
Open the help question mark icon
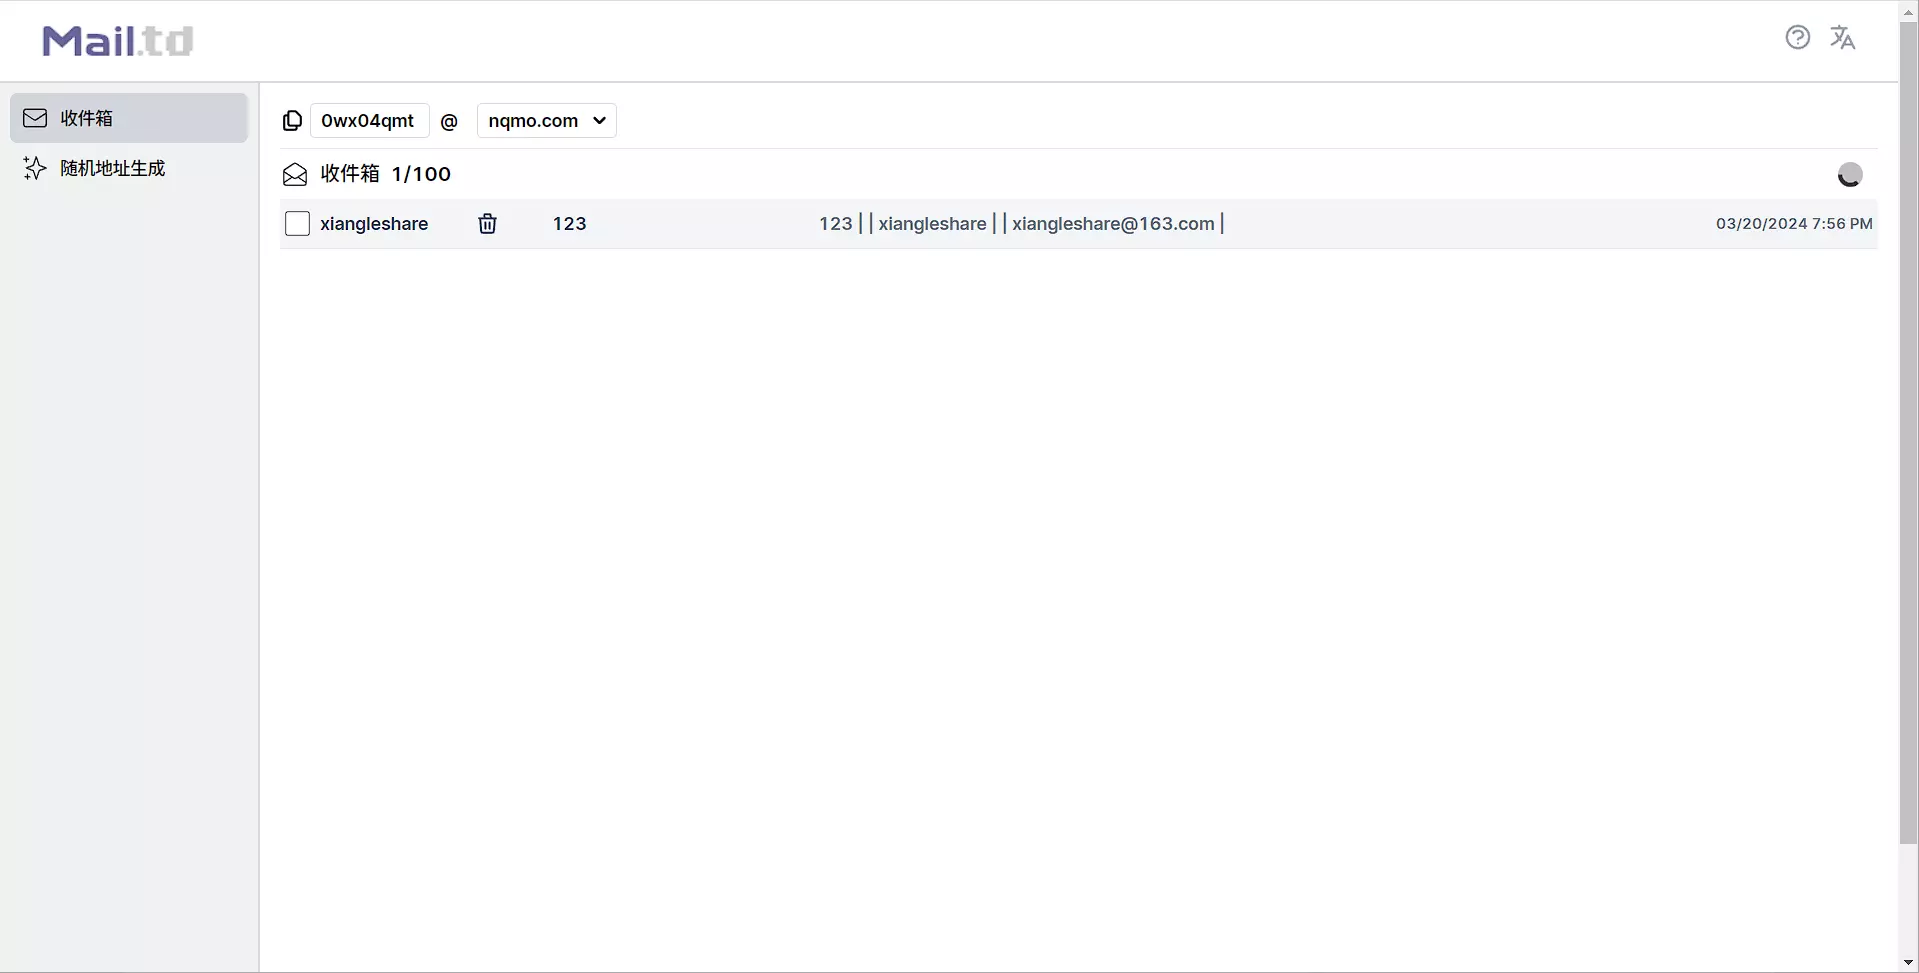coord(1797,38)
